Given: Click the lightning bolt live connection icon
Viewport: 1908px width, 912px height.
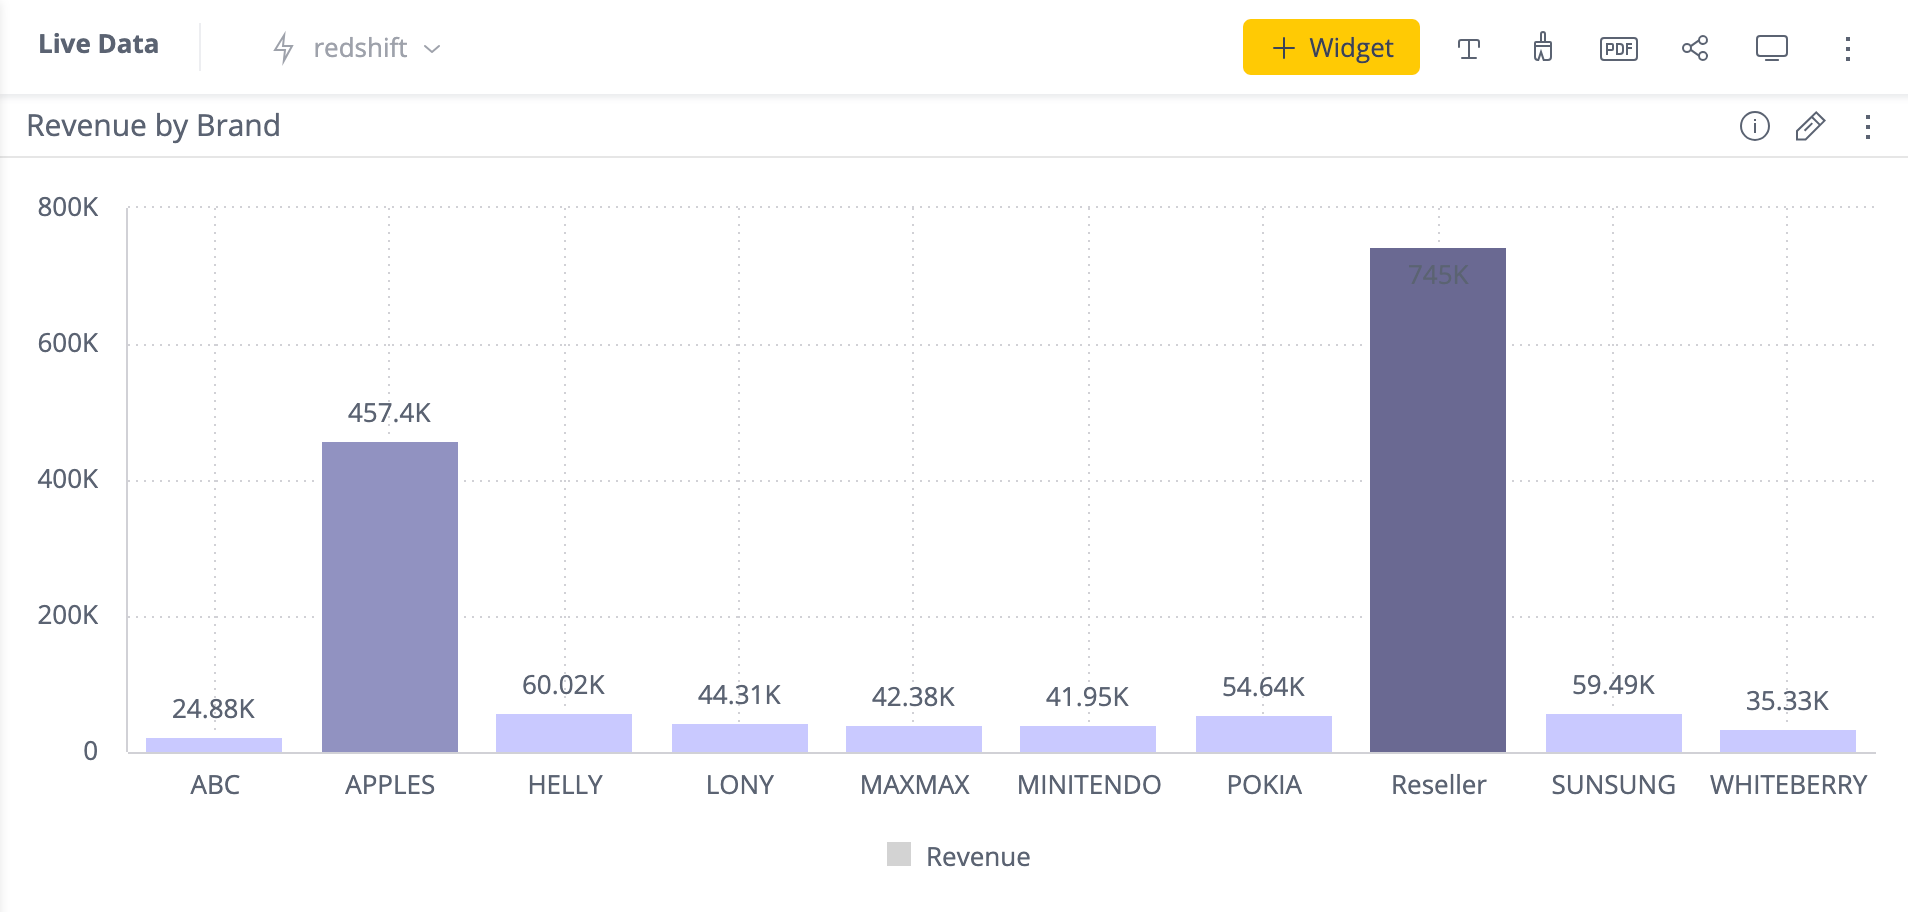Looking at the screenshot, I should click(284, 48).
